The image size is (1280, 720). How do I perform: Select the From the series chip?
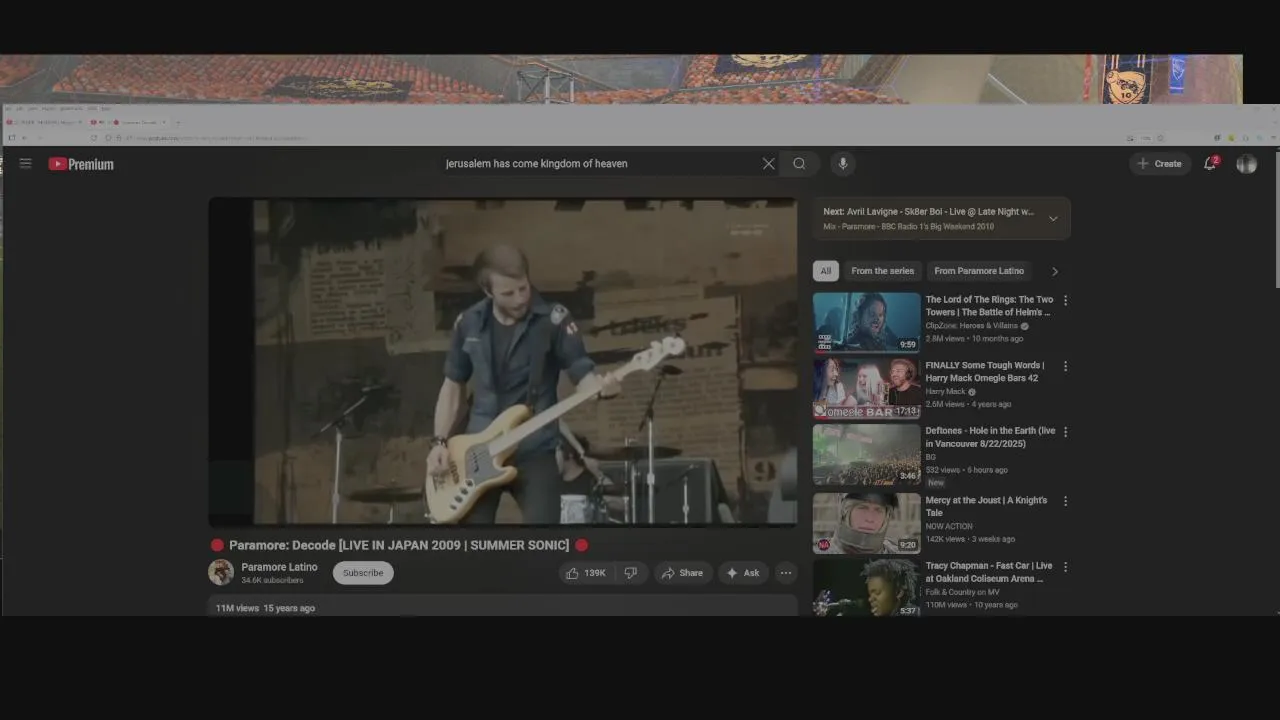(x=883, y=271)
